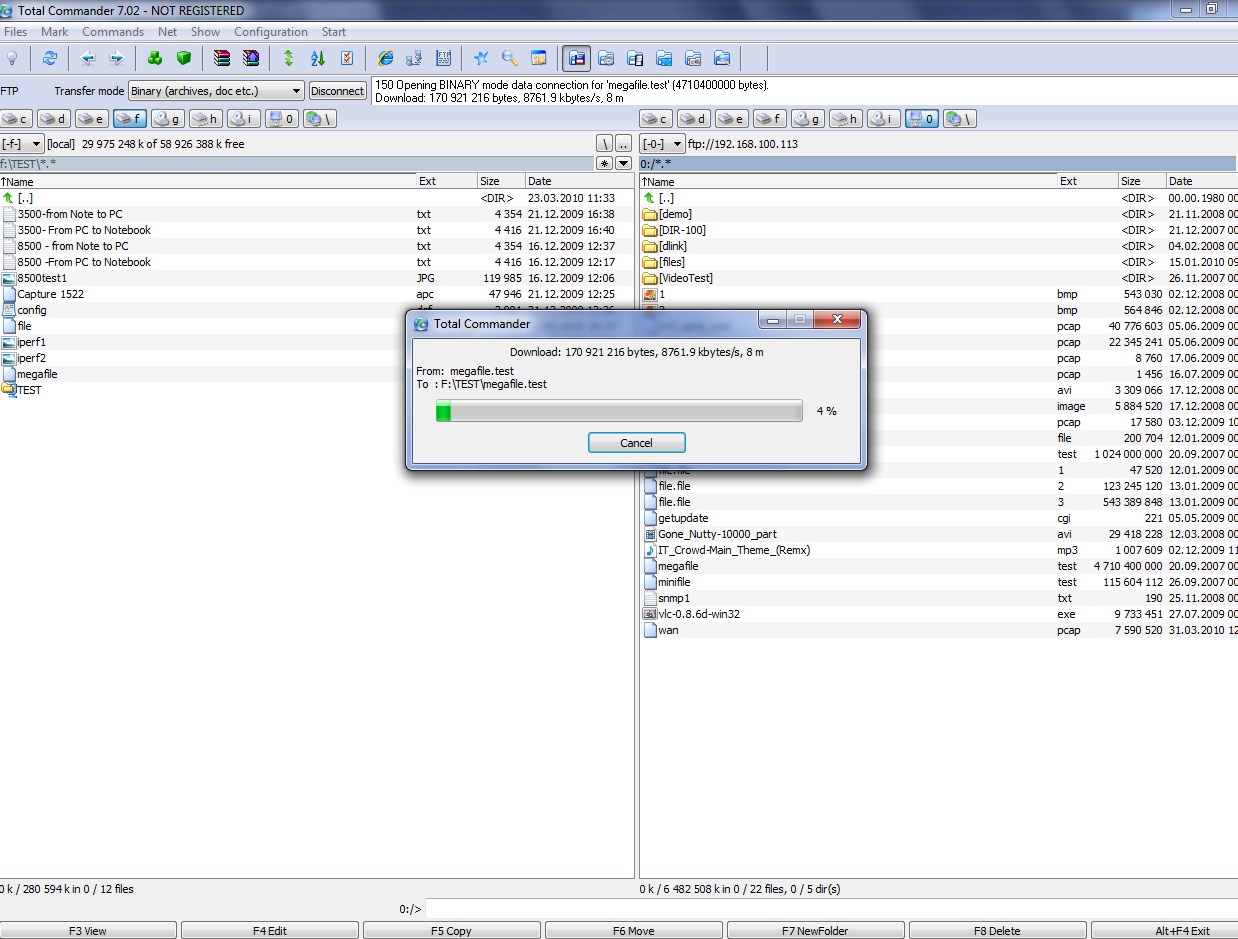Screen dimensions: 1238x939
Task: Switch left panel to drive g
Action: tap(168, 119)
